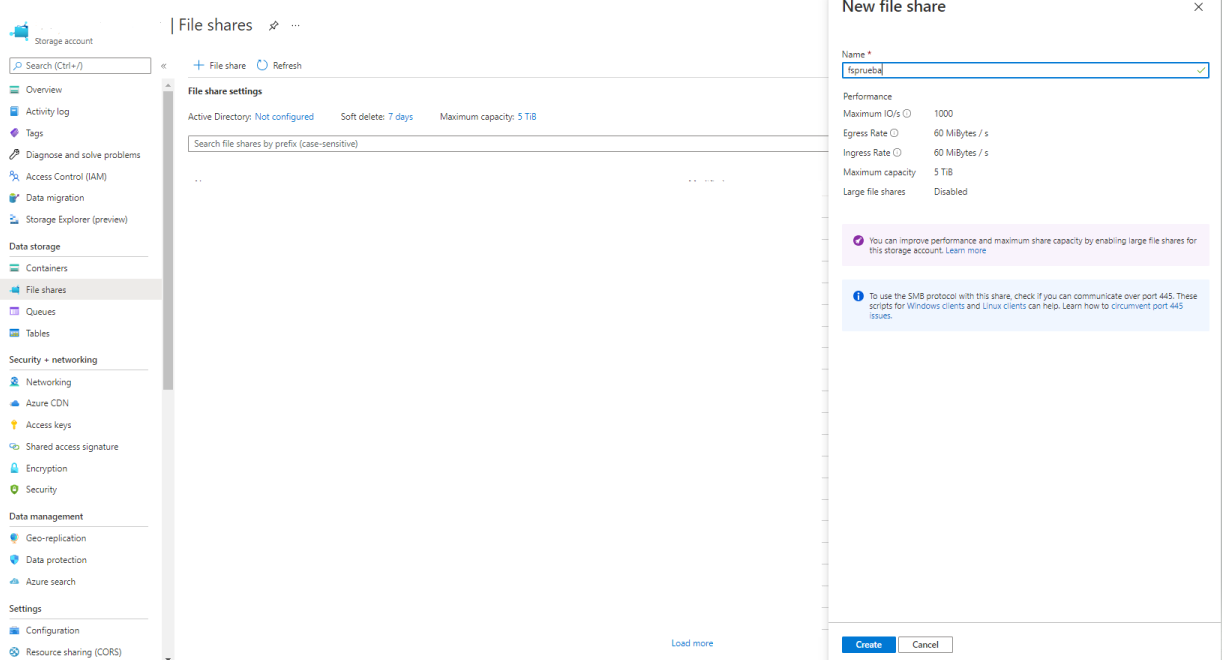This screenshot has width=1222, height=660.
Task: Refresh the file shares list
Action: coord(279,66)
